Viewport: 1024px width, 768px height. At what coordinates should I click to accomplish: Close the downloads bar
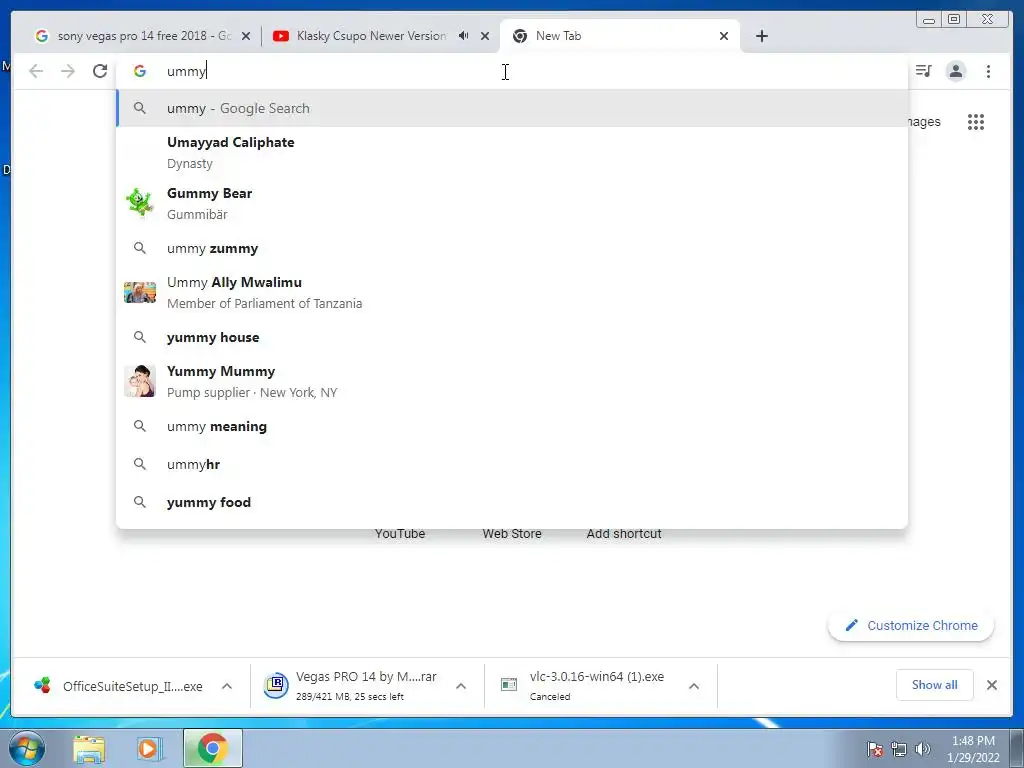(991, 685)
